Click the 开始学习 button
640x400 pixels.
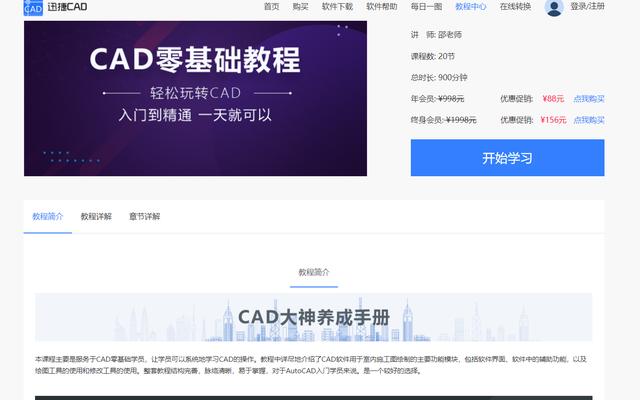(x=507, y=158)
